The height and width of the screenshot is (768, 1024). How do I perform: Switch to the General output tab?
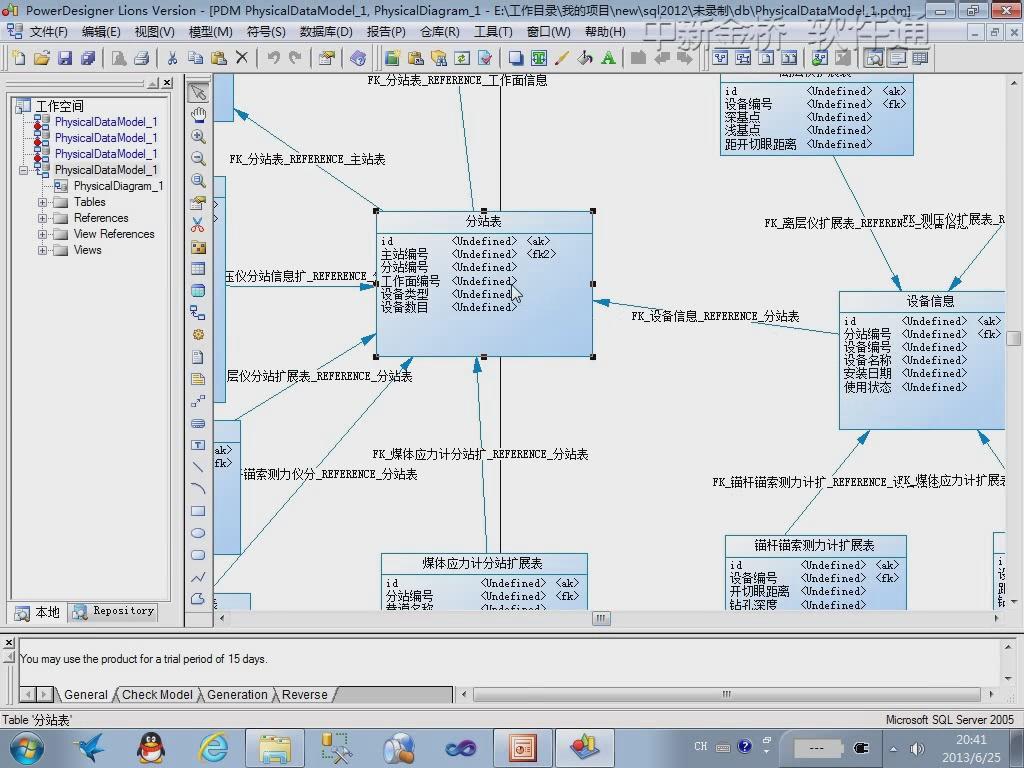point(86,695)
